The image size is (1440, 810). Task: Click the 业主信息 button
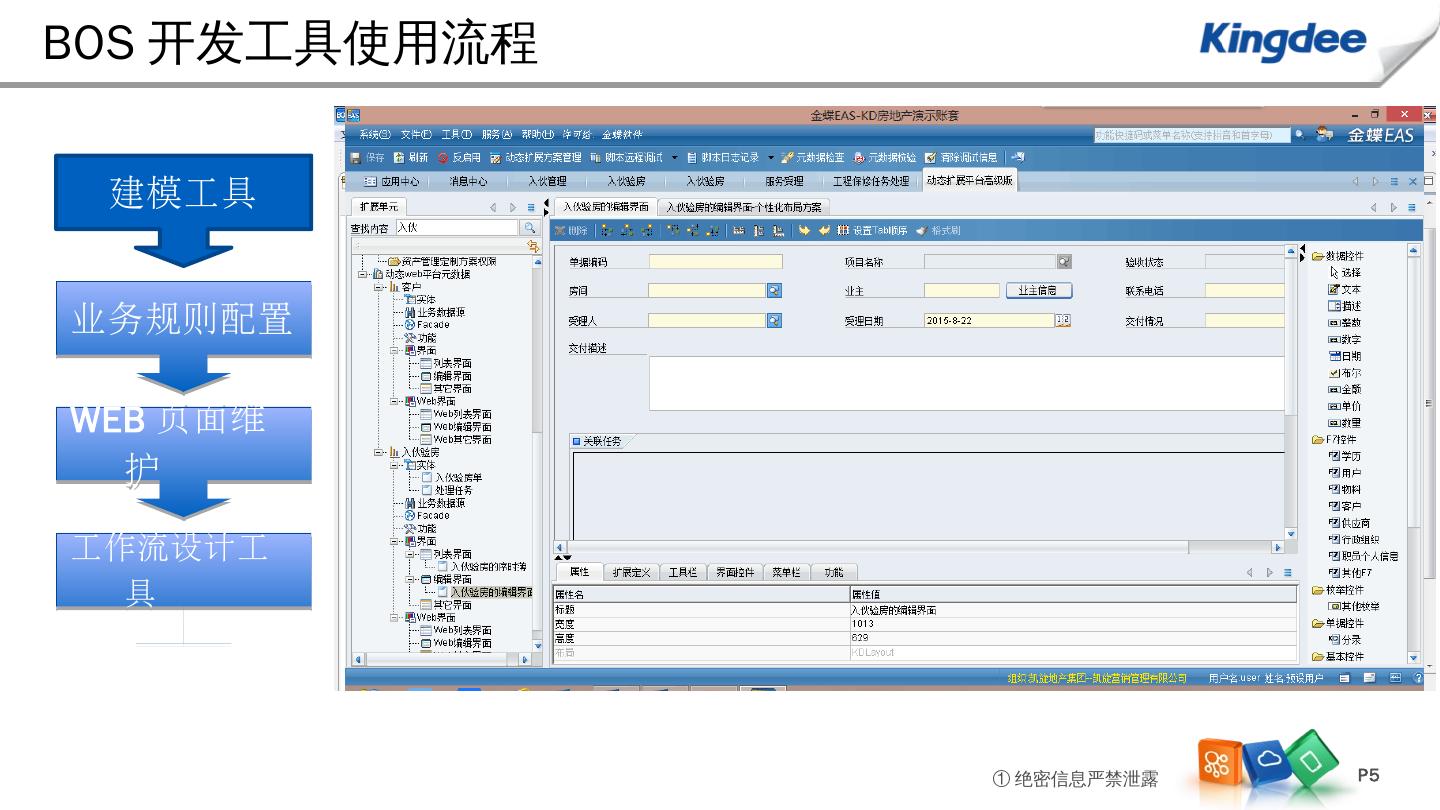1038,291
